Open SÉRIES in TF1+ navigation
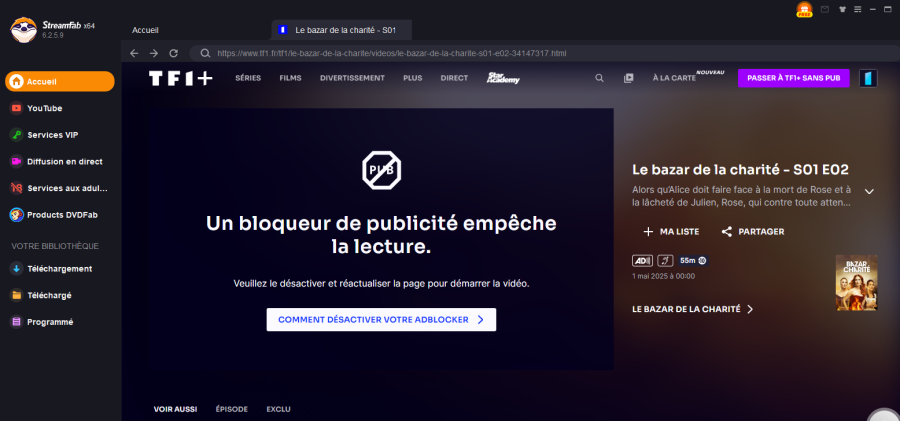This screenshot has width=900, height=421. 248,78
